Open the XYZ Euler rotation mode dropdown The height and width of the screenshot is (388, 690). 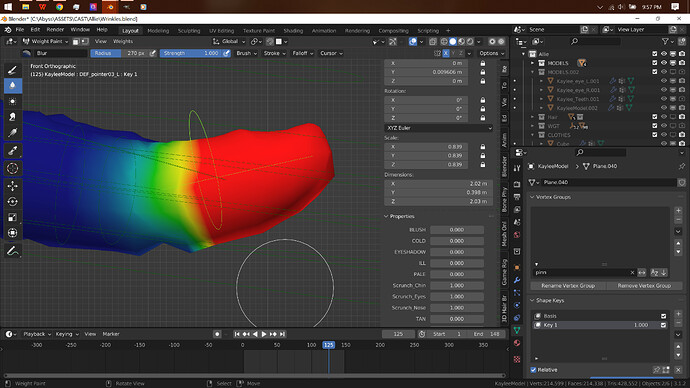click(x=438, y=128)
